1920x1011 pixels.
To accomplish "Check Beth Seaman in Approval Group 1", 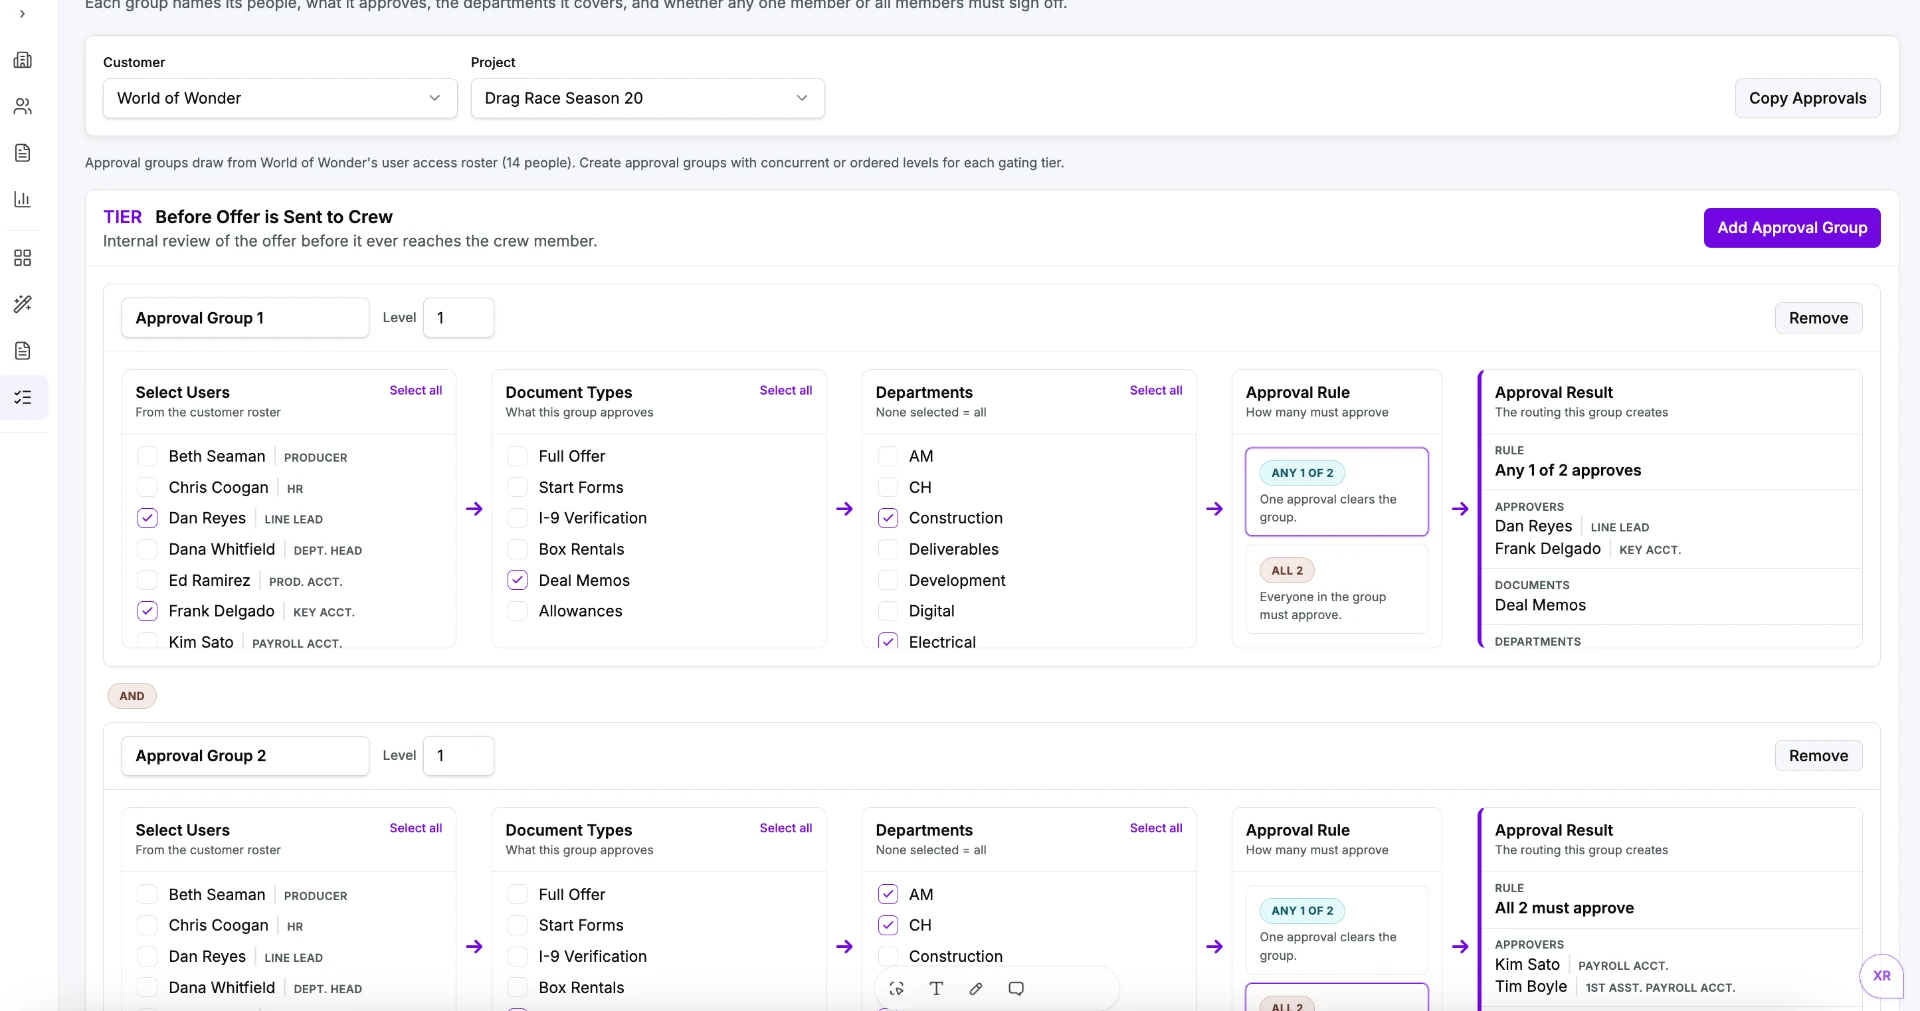I will pyautogui.click(x=147, y=456).
